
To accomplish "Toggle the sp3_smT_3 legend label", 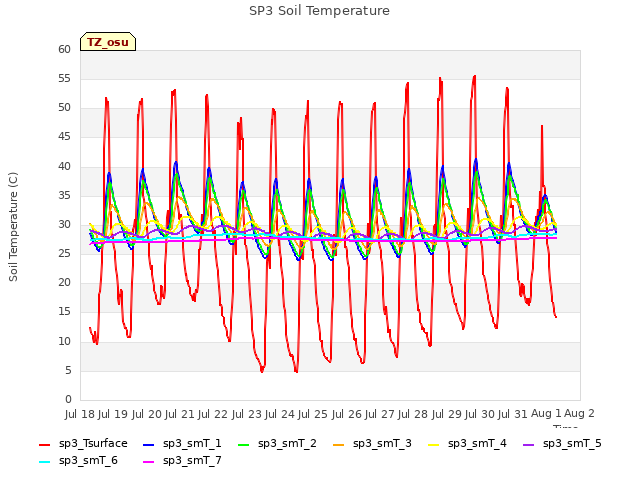I will pyautogui.click(x=382, y=444).
